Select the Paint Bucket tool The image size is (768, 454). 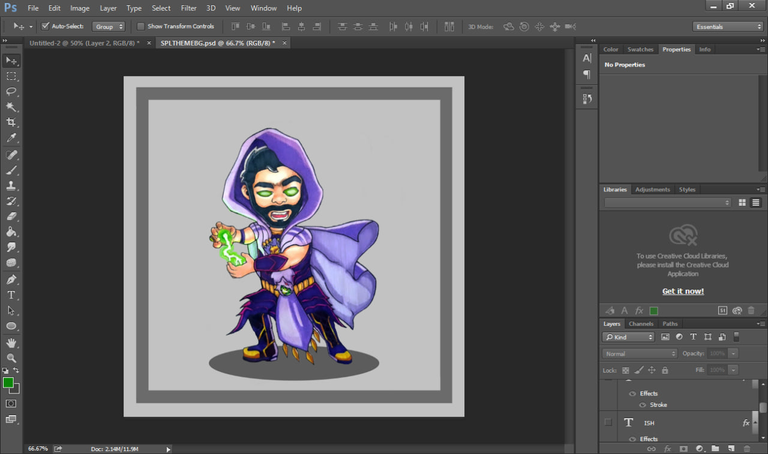pos(11,232)
